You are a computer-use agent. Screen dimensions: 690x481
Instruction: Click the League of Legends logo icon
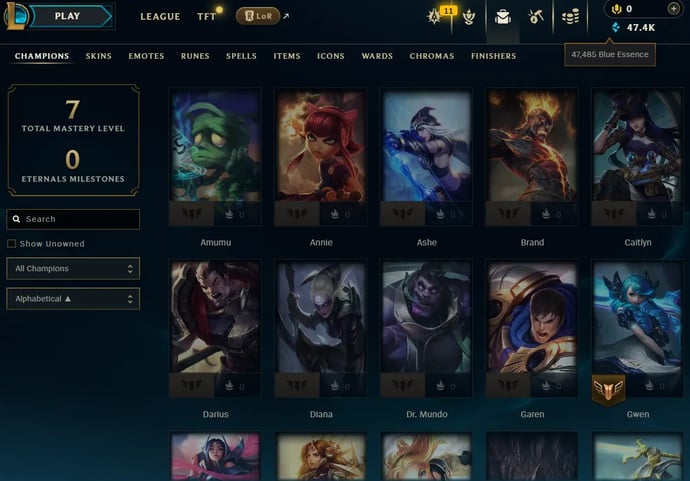[15, 16]
